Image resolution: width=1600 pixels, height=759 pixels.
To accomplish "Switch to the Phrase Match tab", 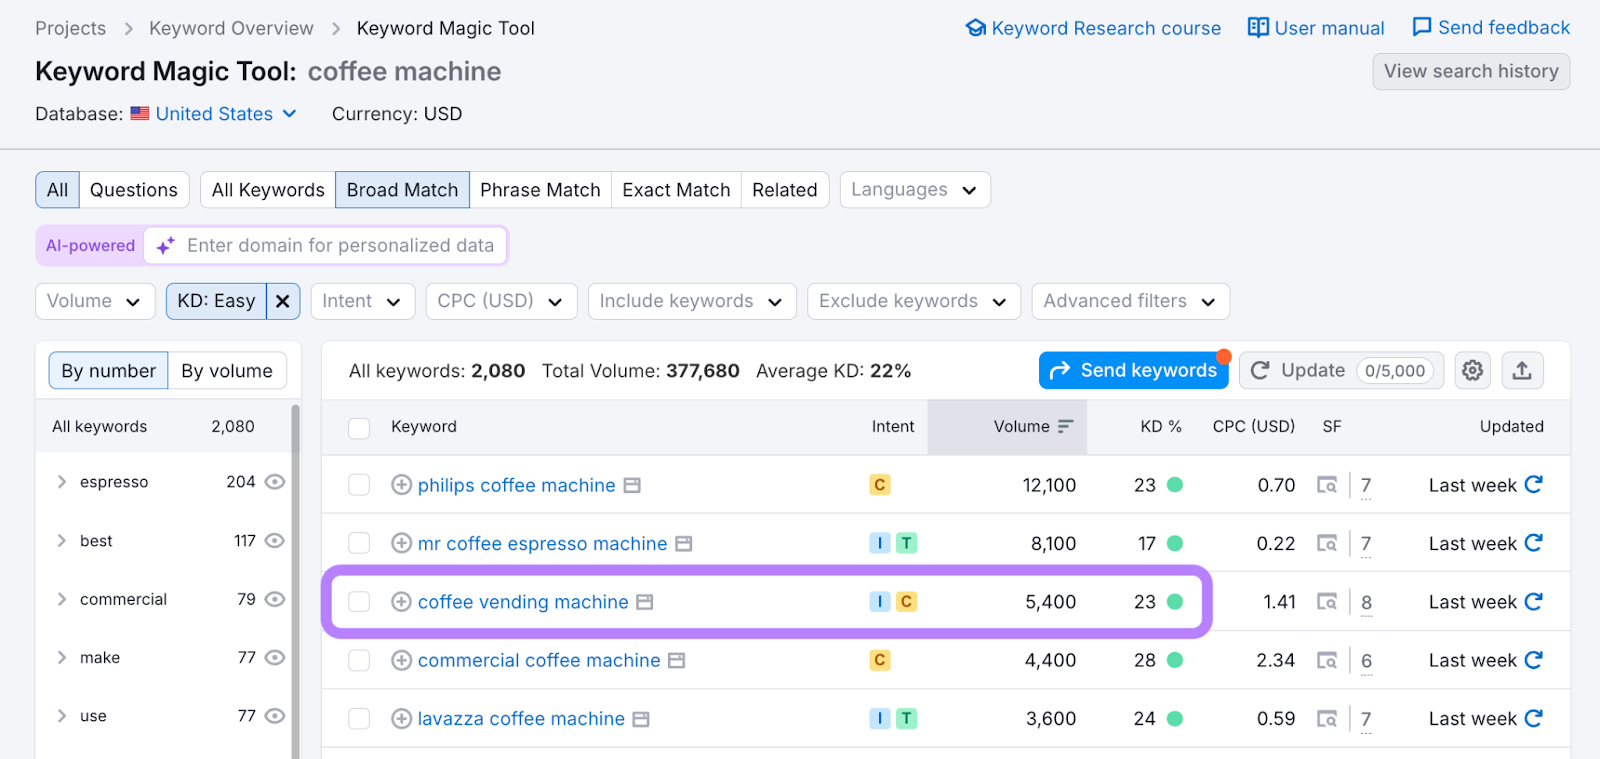I will tap(540, 190).
